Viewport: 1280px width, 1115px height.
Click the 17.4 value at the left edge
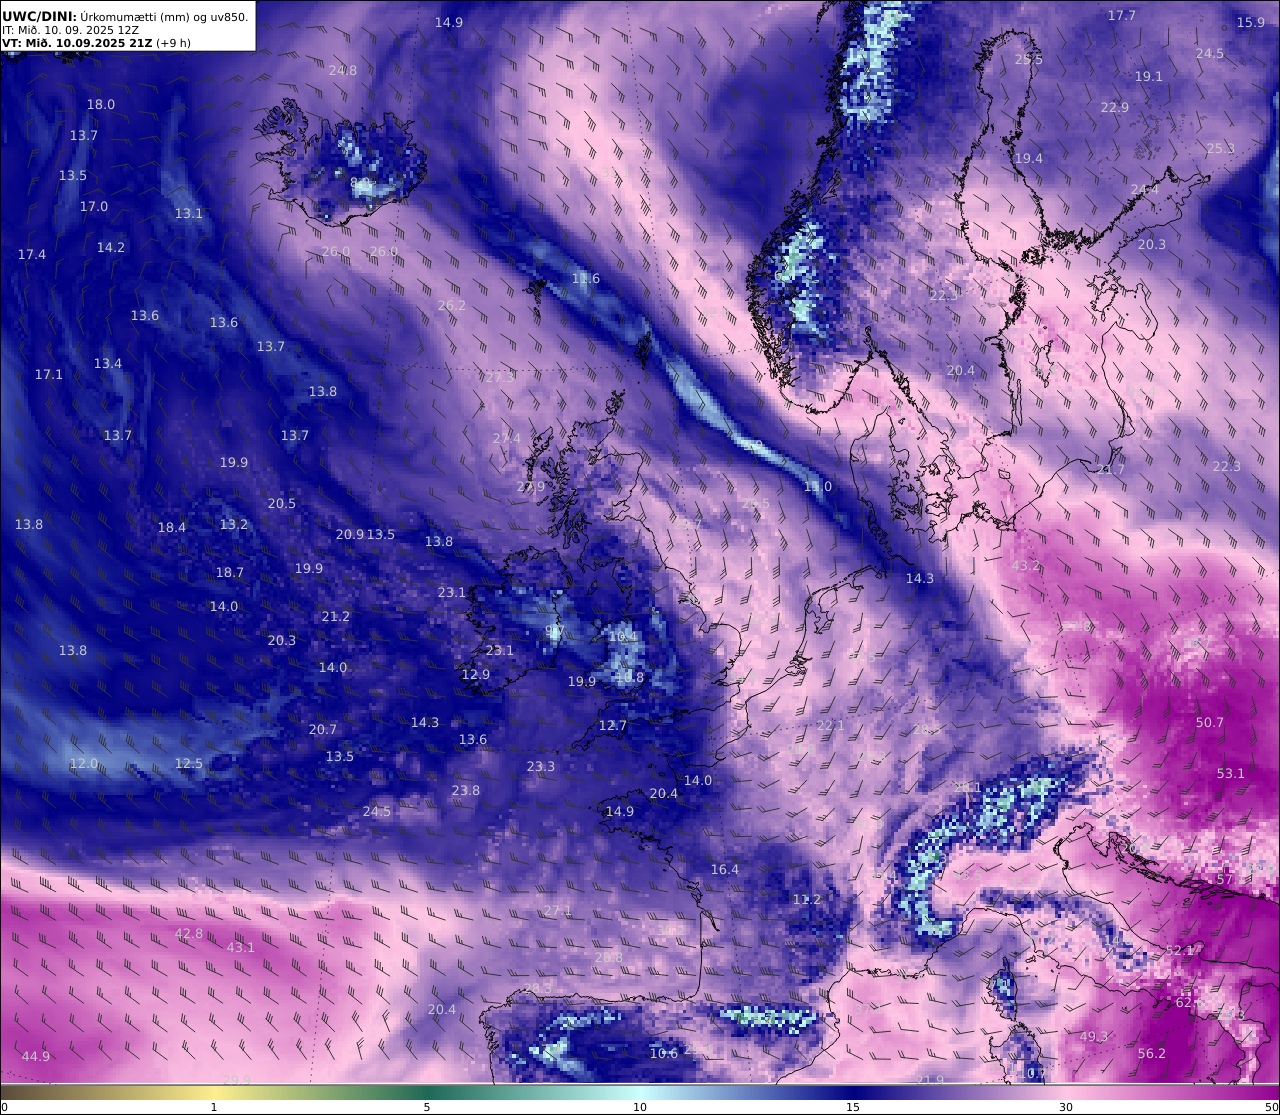(x=32, y=255)
